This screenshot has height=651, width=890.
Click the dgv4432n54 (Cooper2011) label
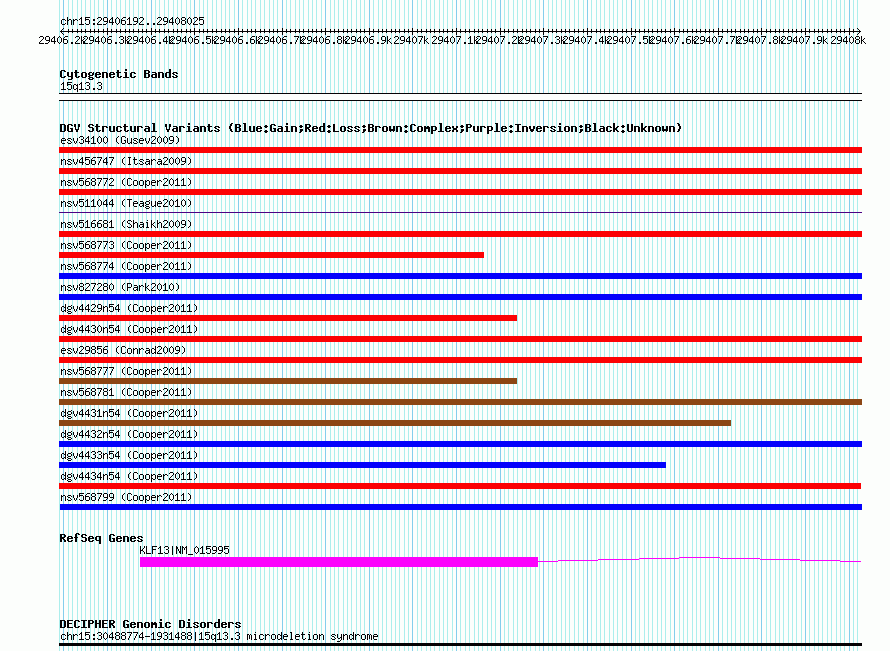pyautogui.click(x=129, y=434)
